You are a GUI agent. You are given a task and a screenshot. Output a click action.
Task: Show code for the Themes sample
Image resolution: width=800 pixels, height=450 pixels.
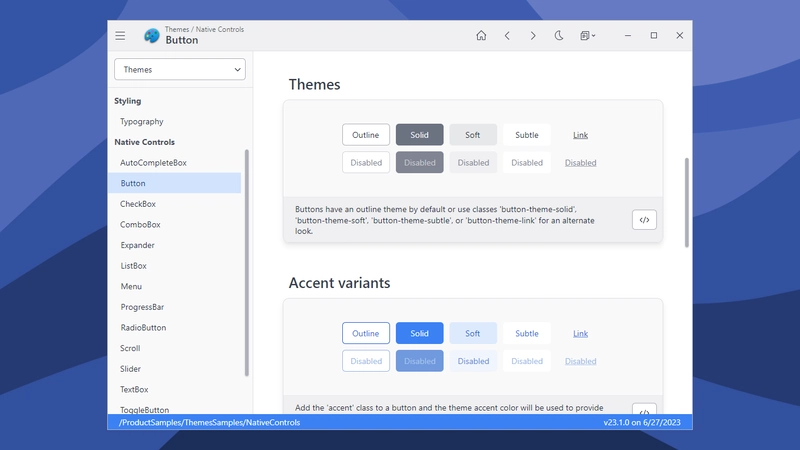tap(644, 220)
